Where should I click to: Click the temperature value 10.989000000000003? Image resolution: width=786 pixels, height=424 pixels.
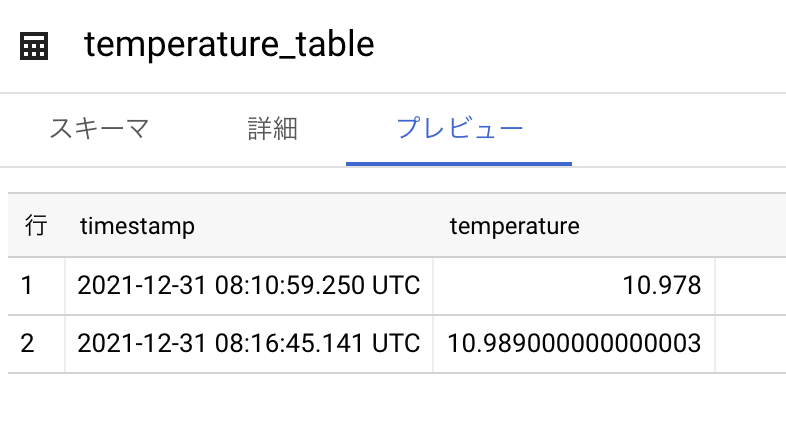tap(574, 343)
